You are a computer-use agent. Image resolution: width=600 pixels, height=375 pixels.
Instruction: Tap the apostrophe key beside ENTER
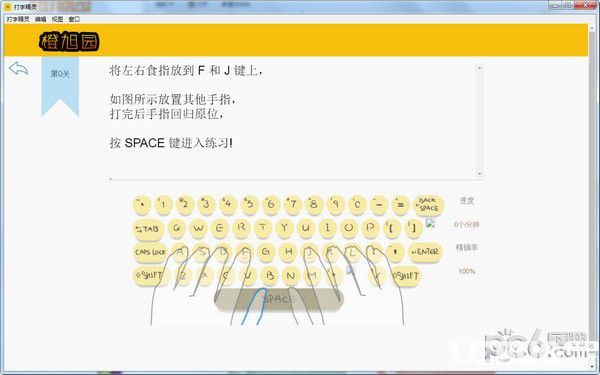point(395,252)
